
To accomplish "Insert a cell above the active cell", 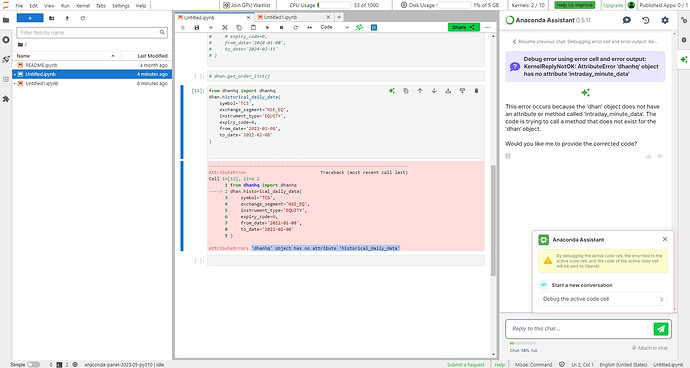I will (448, 91).
